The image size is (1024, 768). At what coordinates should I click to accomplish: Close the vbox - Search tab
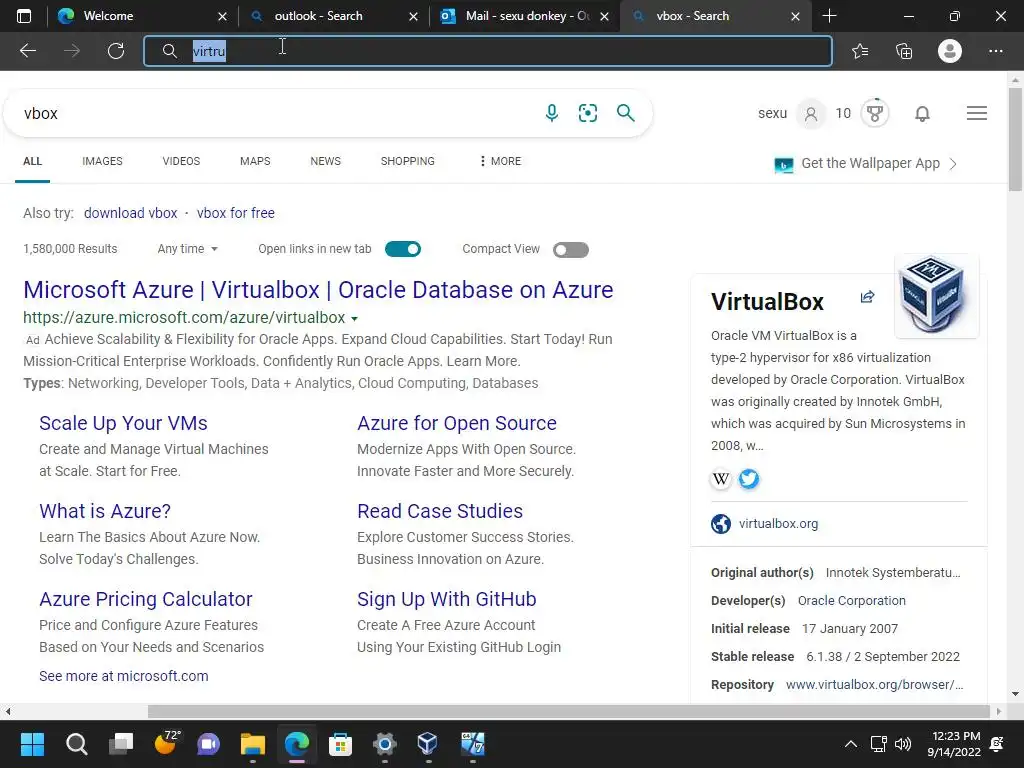point(795,16)
